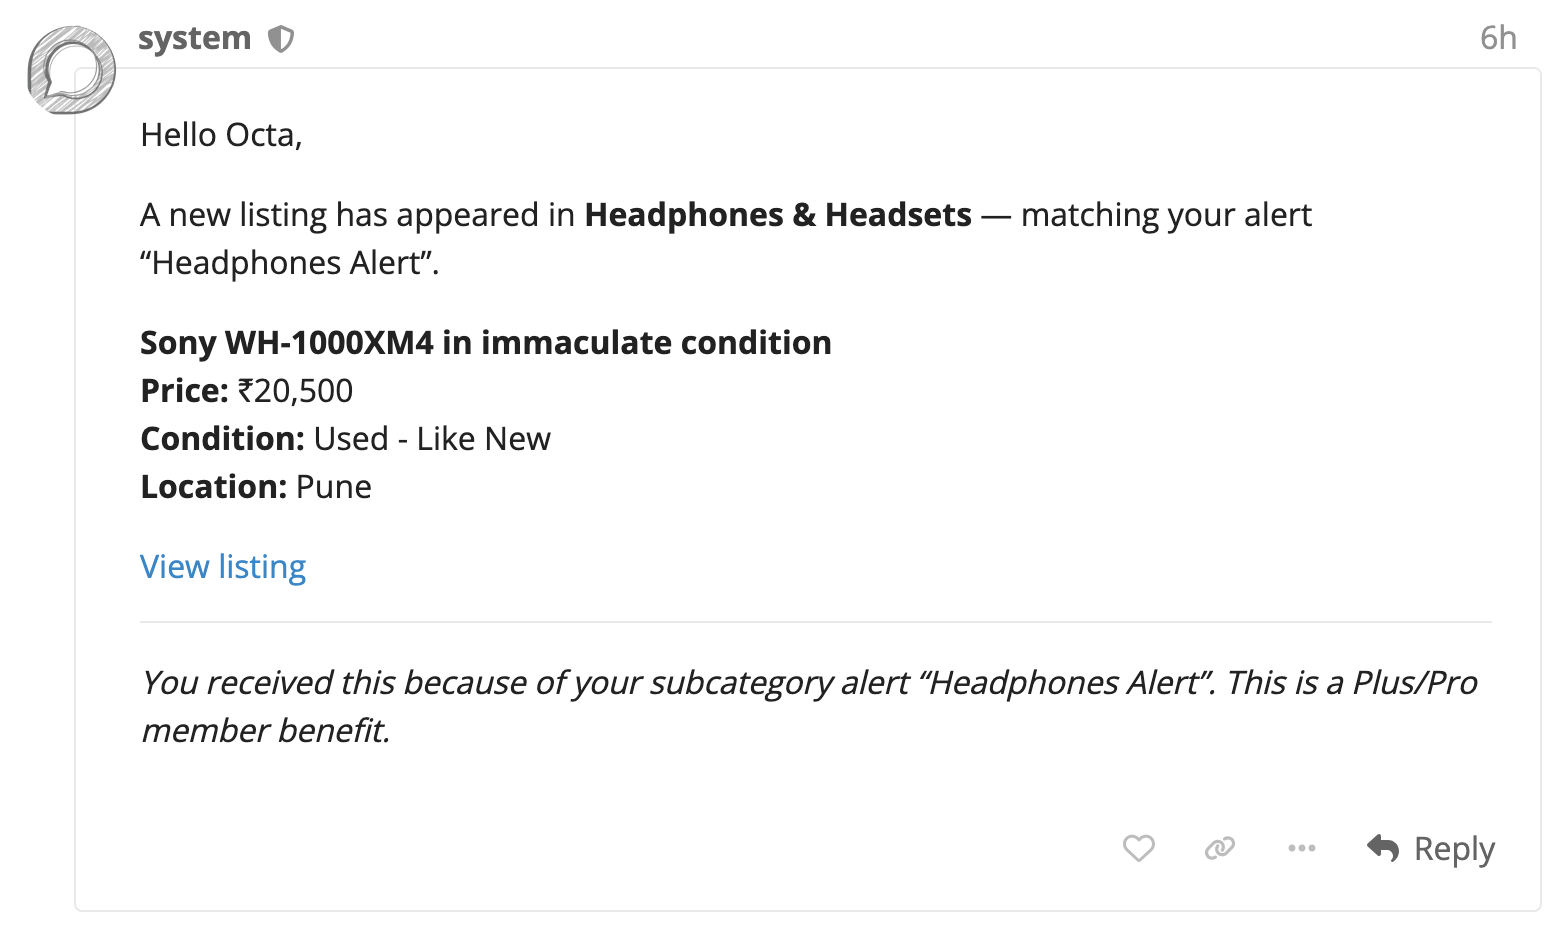
Task: Click the 'A new listing has appeared' text
Action: tap(357, 215)
